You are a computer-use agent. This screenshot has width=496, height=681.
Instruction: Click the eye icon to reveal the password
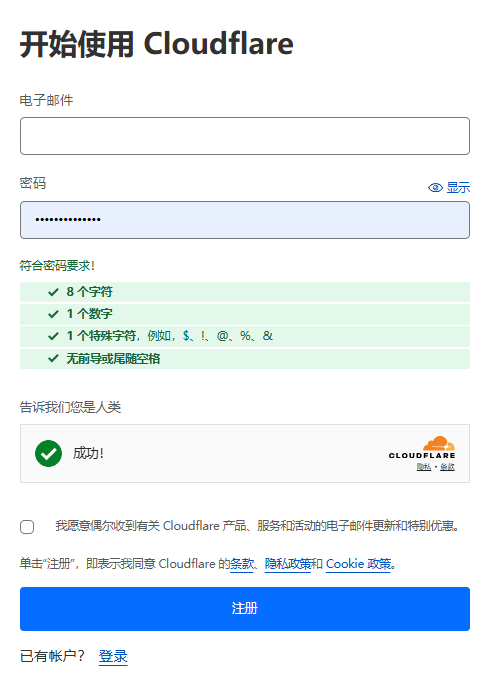[435, 187]
